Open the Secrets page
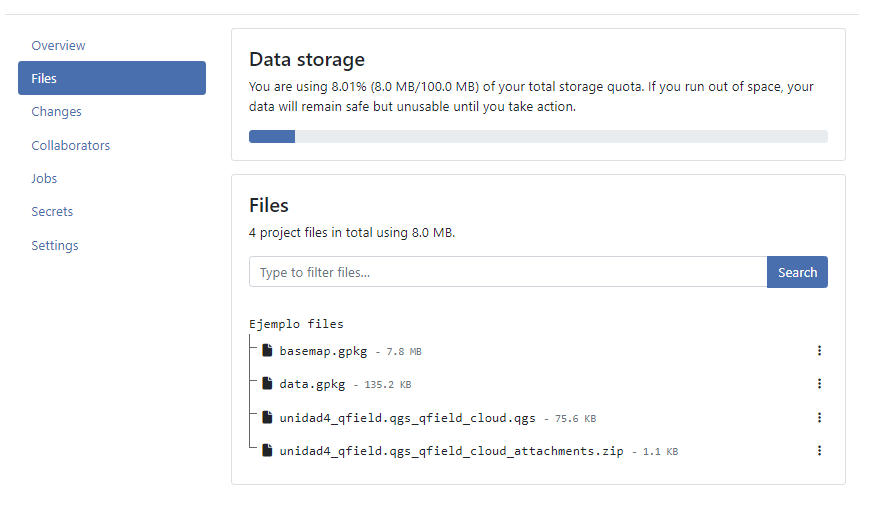Screen dimensions: 873x515 (x=52, y=212)
